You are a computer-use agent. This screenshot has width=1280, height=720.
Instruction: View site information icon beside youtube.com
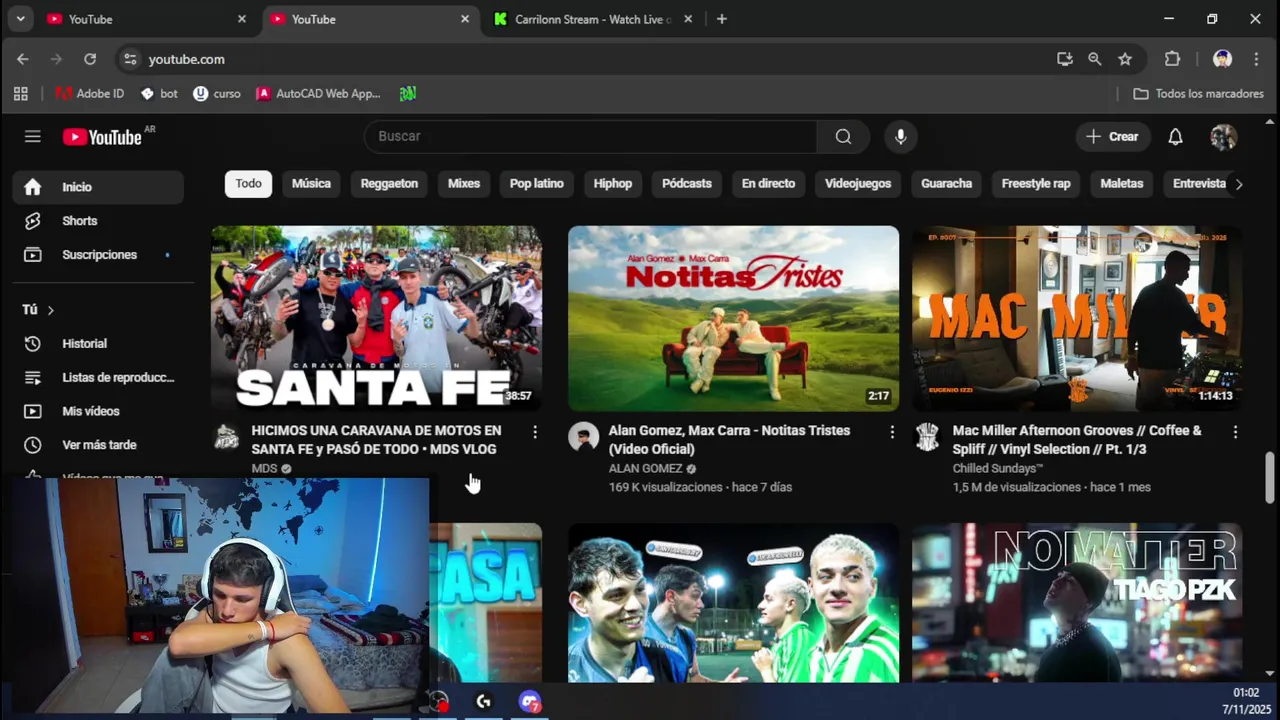click(130, 59)
